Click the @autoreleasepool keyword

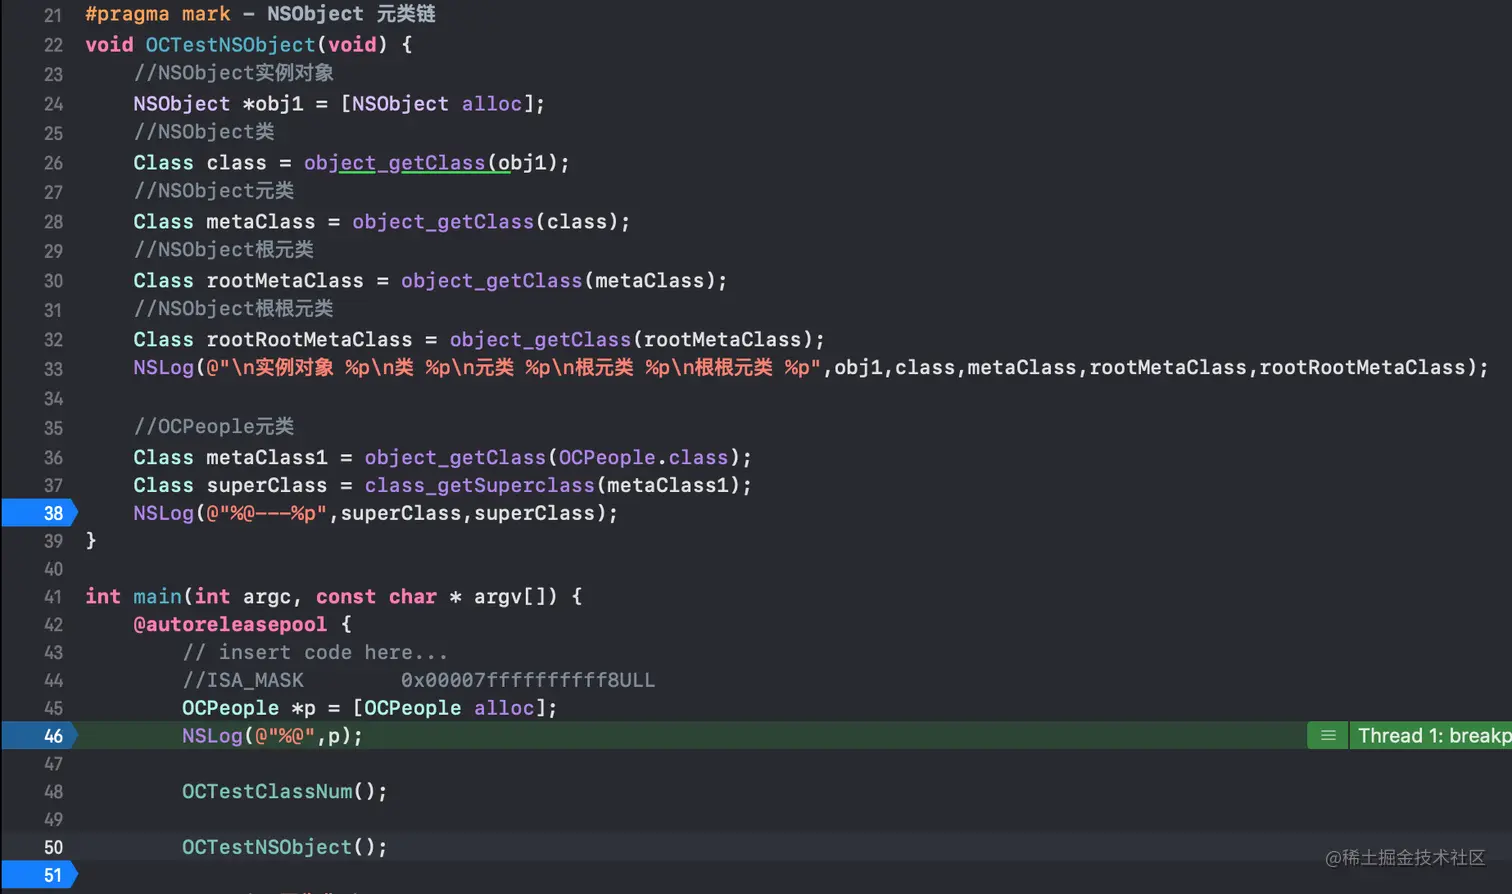coord(230,625)
